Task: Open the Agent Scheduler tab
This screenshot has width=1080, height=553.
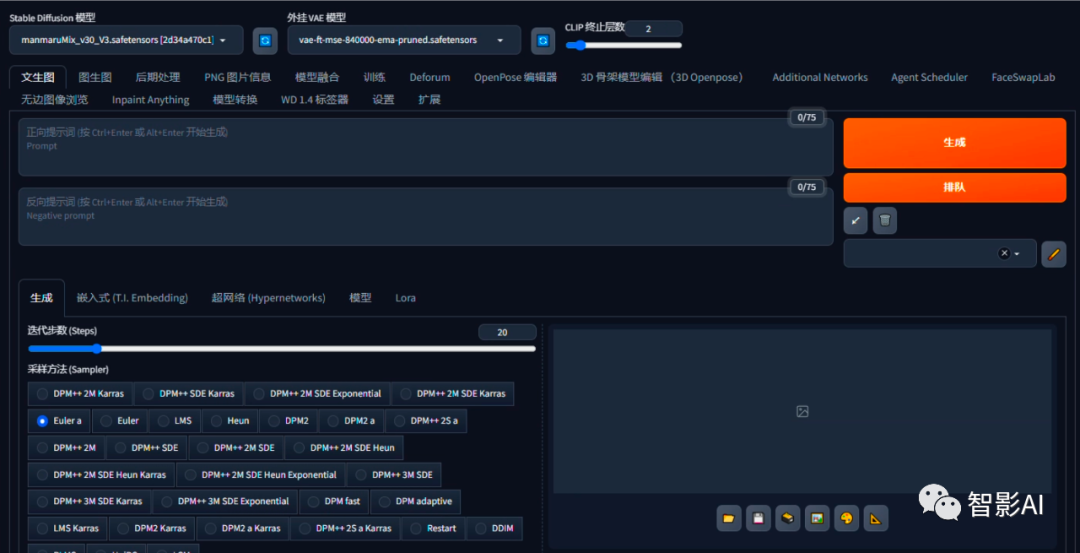Action: point(929,78)
